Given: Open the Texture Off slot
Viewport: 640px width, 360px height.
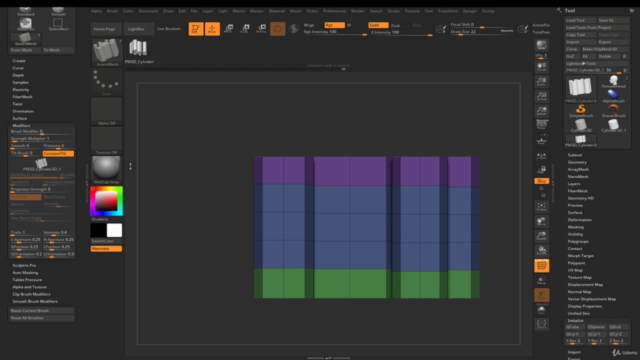Looking at the screenshot, I should pyautogui.click(x=107, y=140).
